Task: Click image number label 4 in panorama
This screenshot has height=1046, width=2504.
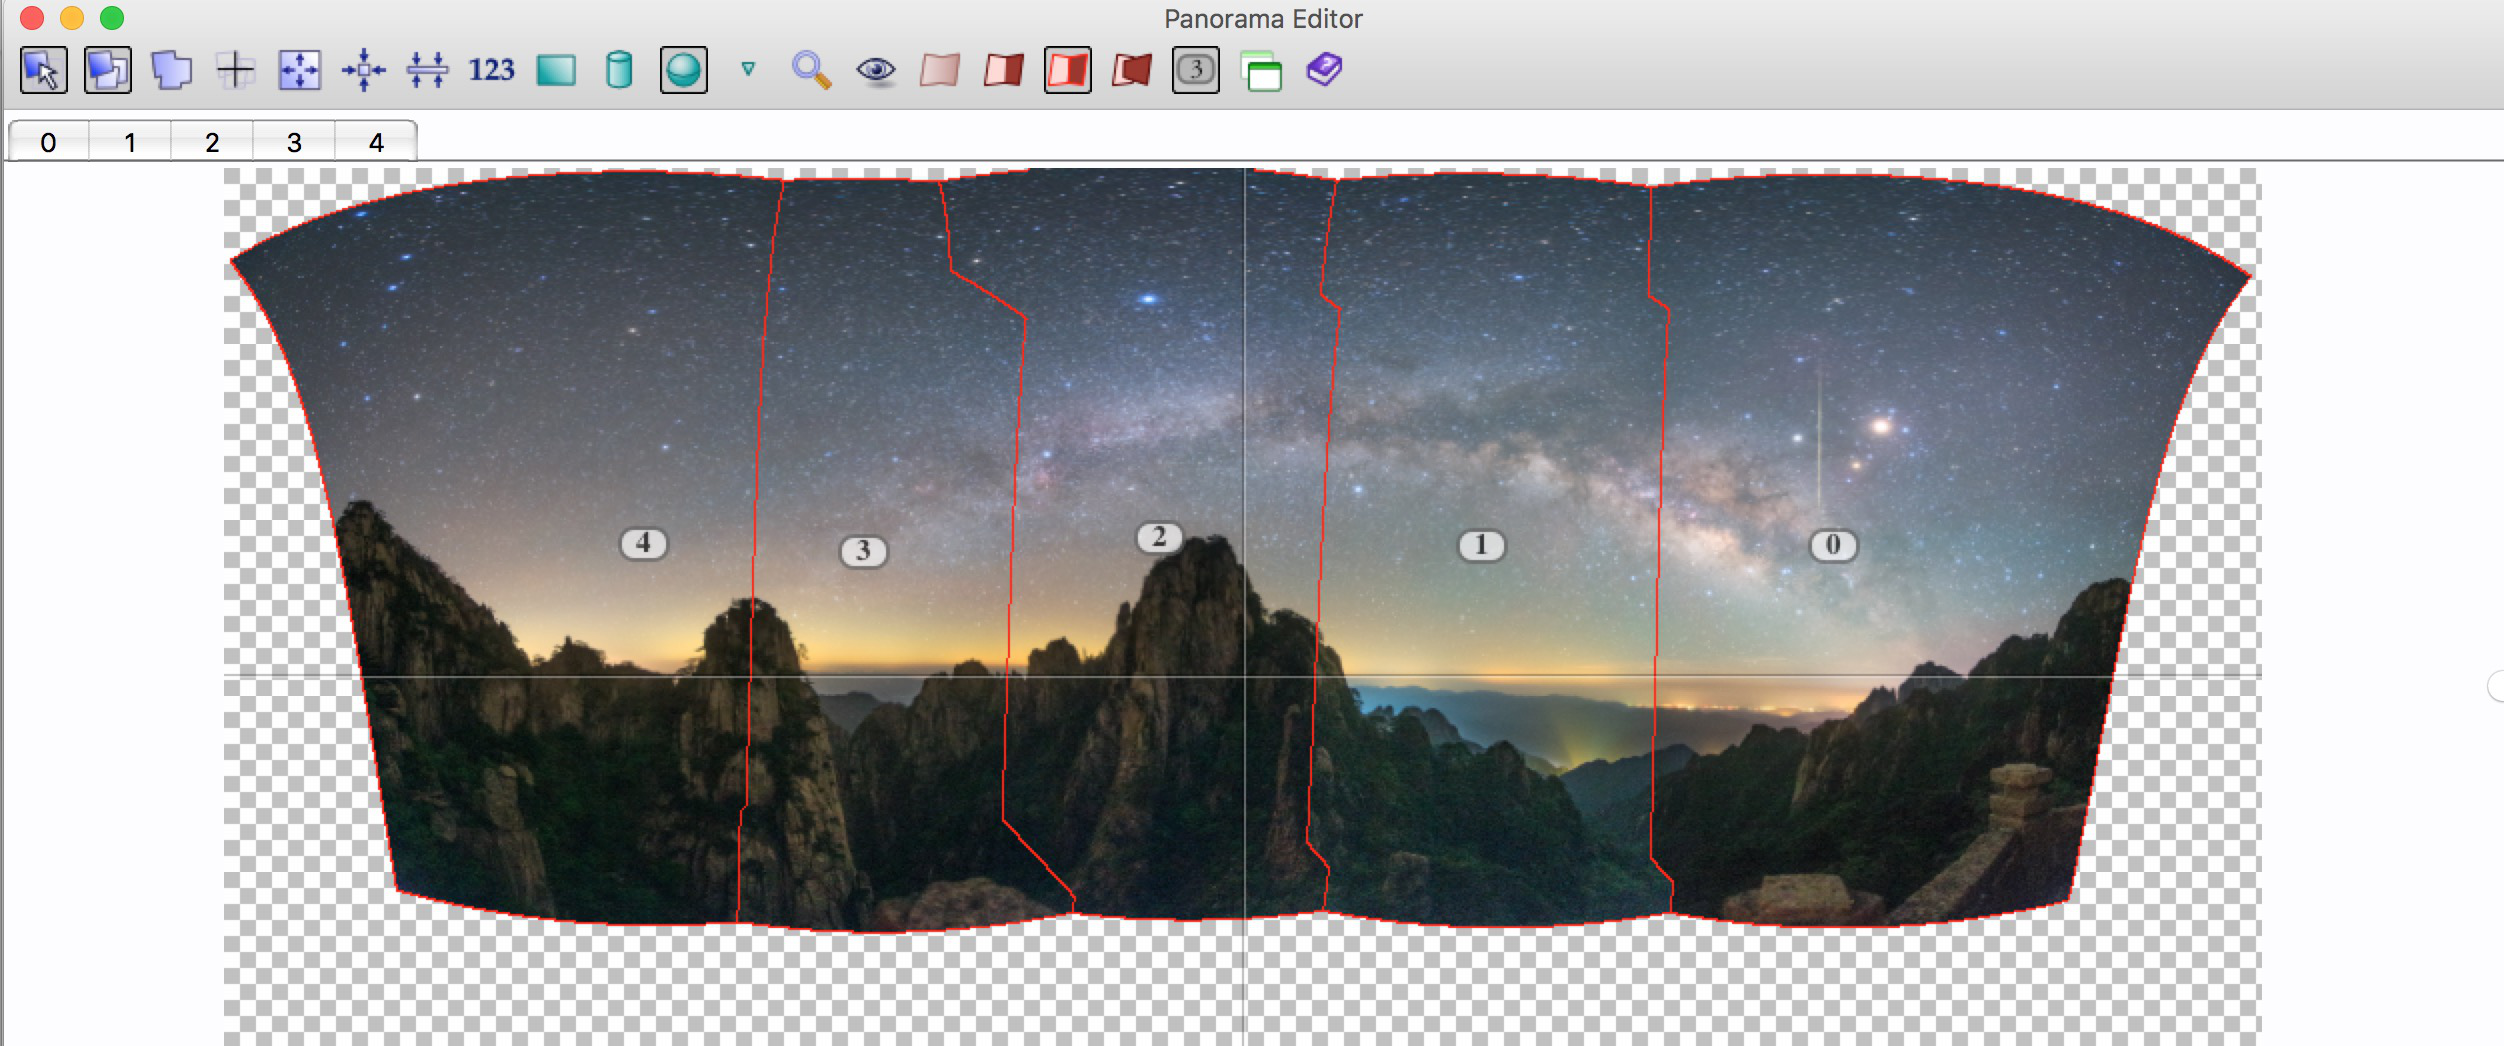Action: click(x=643, y=543)
